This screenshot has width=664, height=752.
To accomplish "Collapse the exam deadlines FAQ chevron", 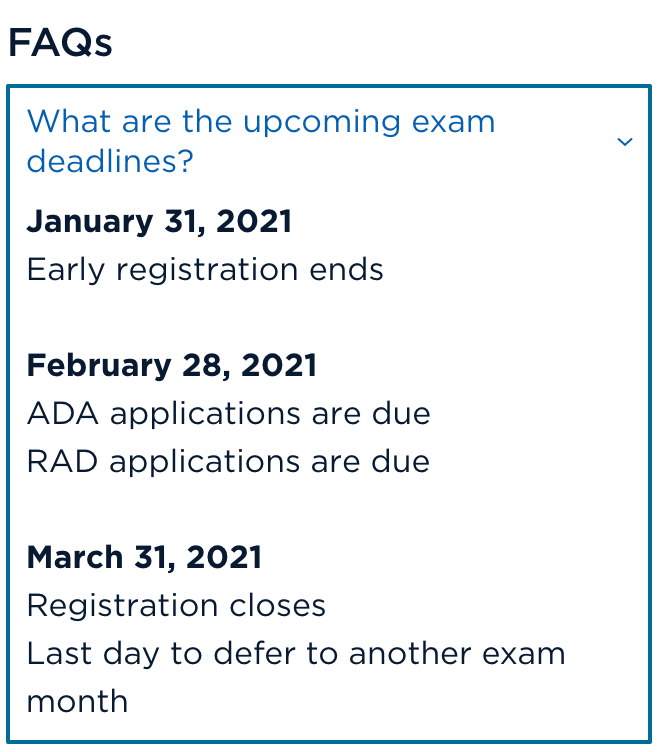I will pos(624,141).
